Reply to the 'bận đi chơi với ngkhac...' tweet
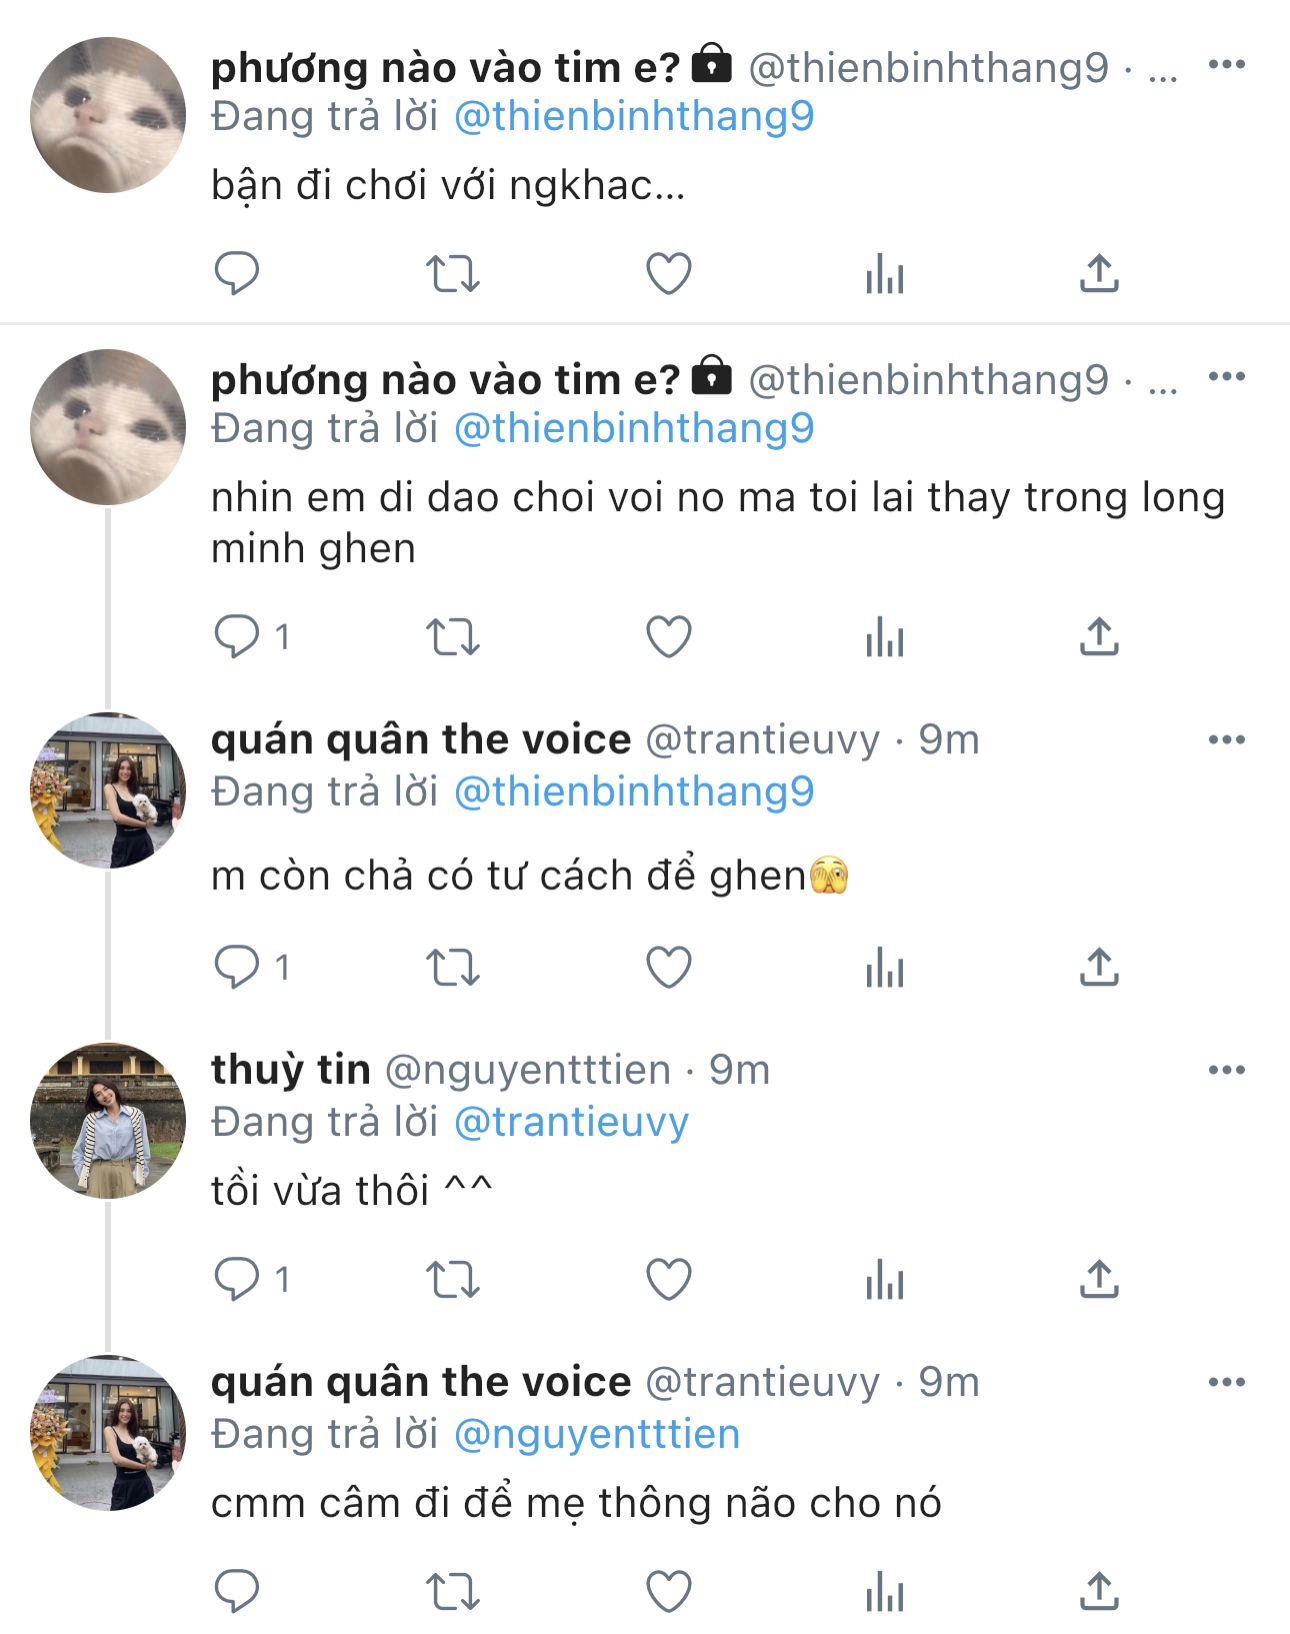The width and height of the screenshot is (1290, 1634). (237, 273)
